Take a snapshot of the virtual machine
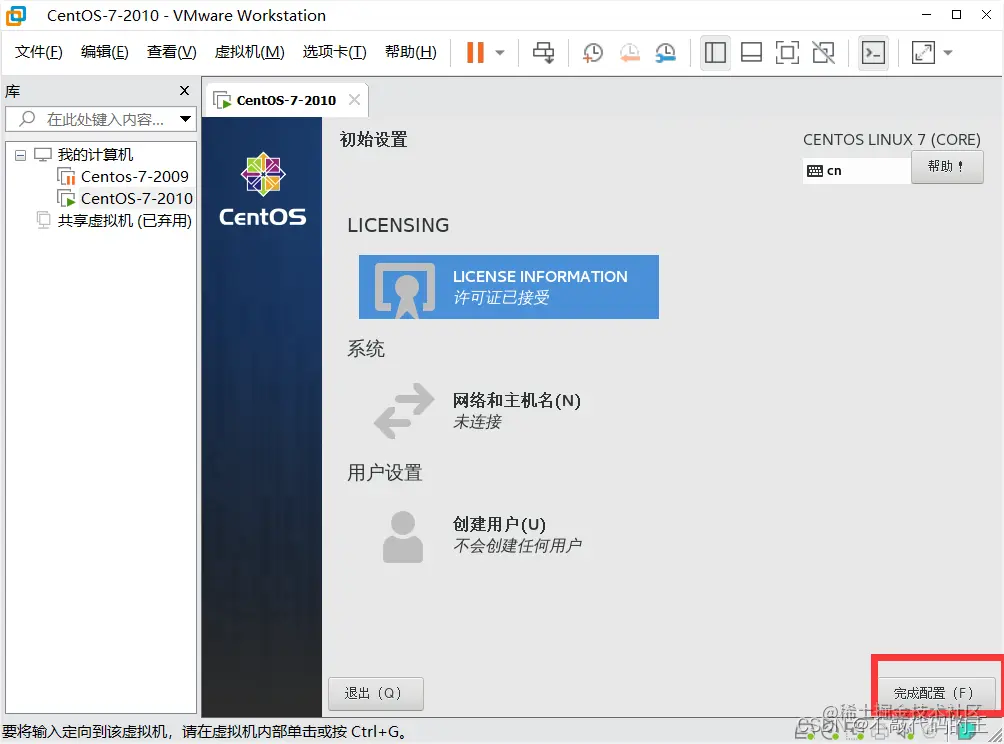The height and width of the screenshot is (744, 1004). tap(593, 53)
